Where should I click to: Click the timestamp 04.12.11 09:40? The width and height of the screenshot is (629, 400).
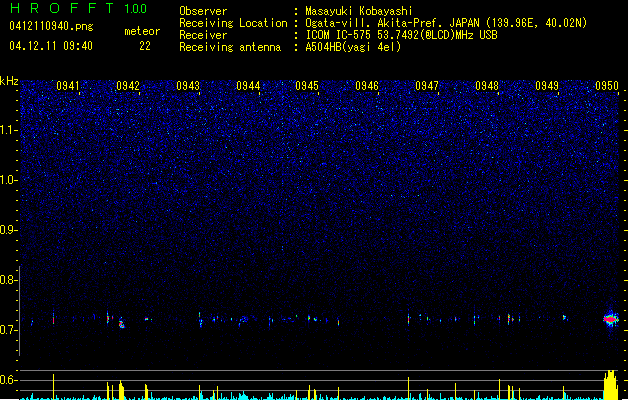(51, 46)
